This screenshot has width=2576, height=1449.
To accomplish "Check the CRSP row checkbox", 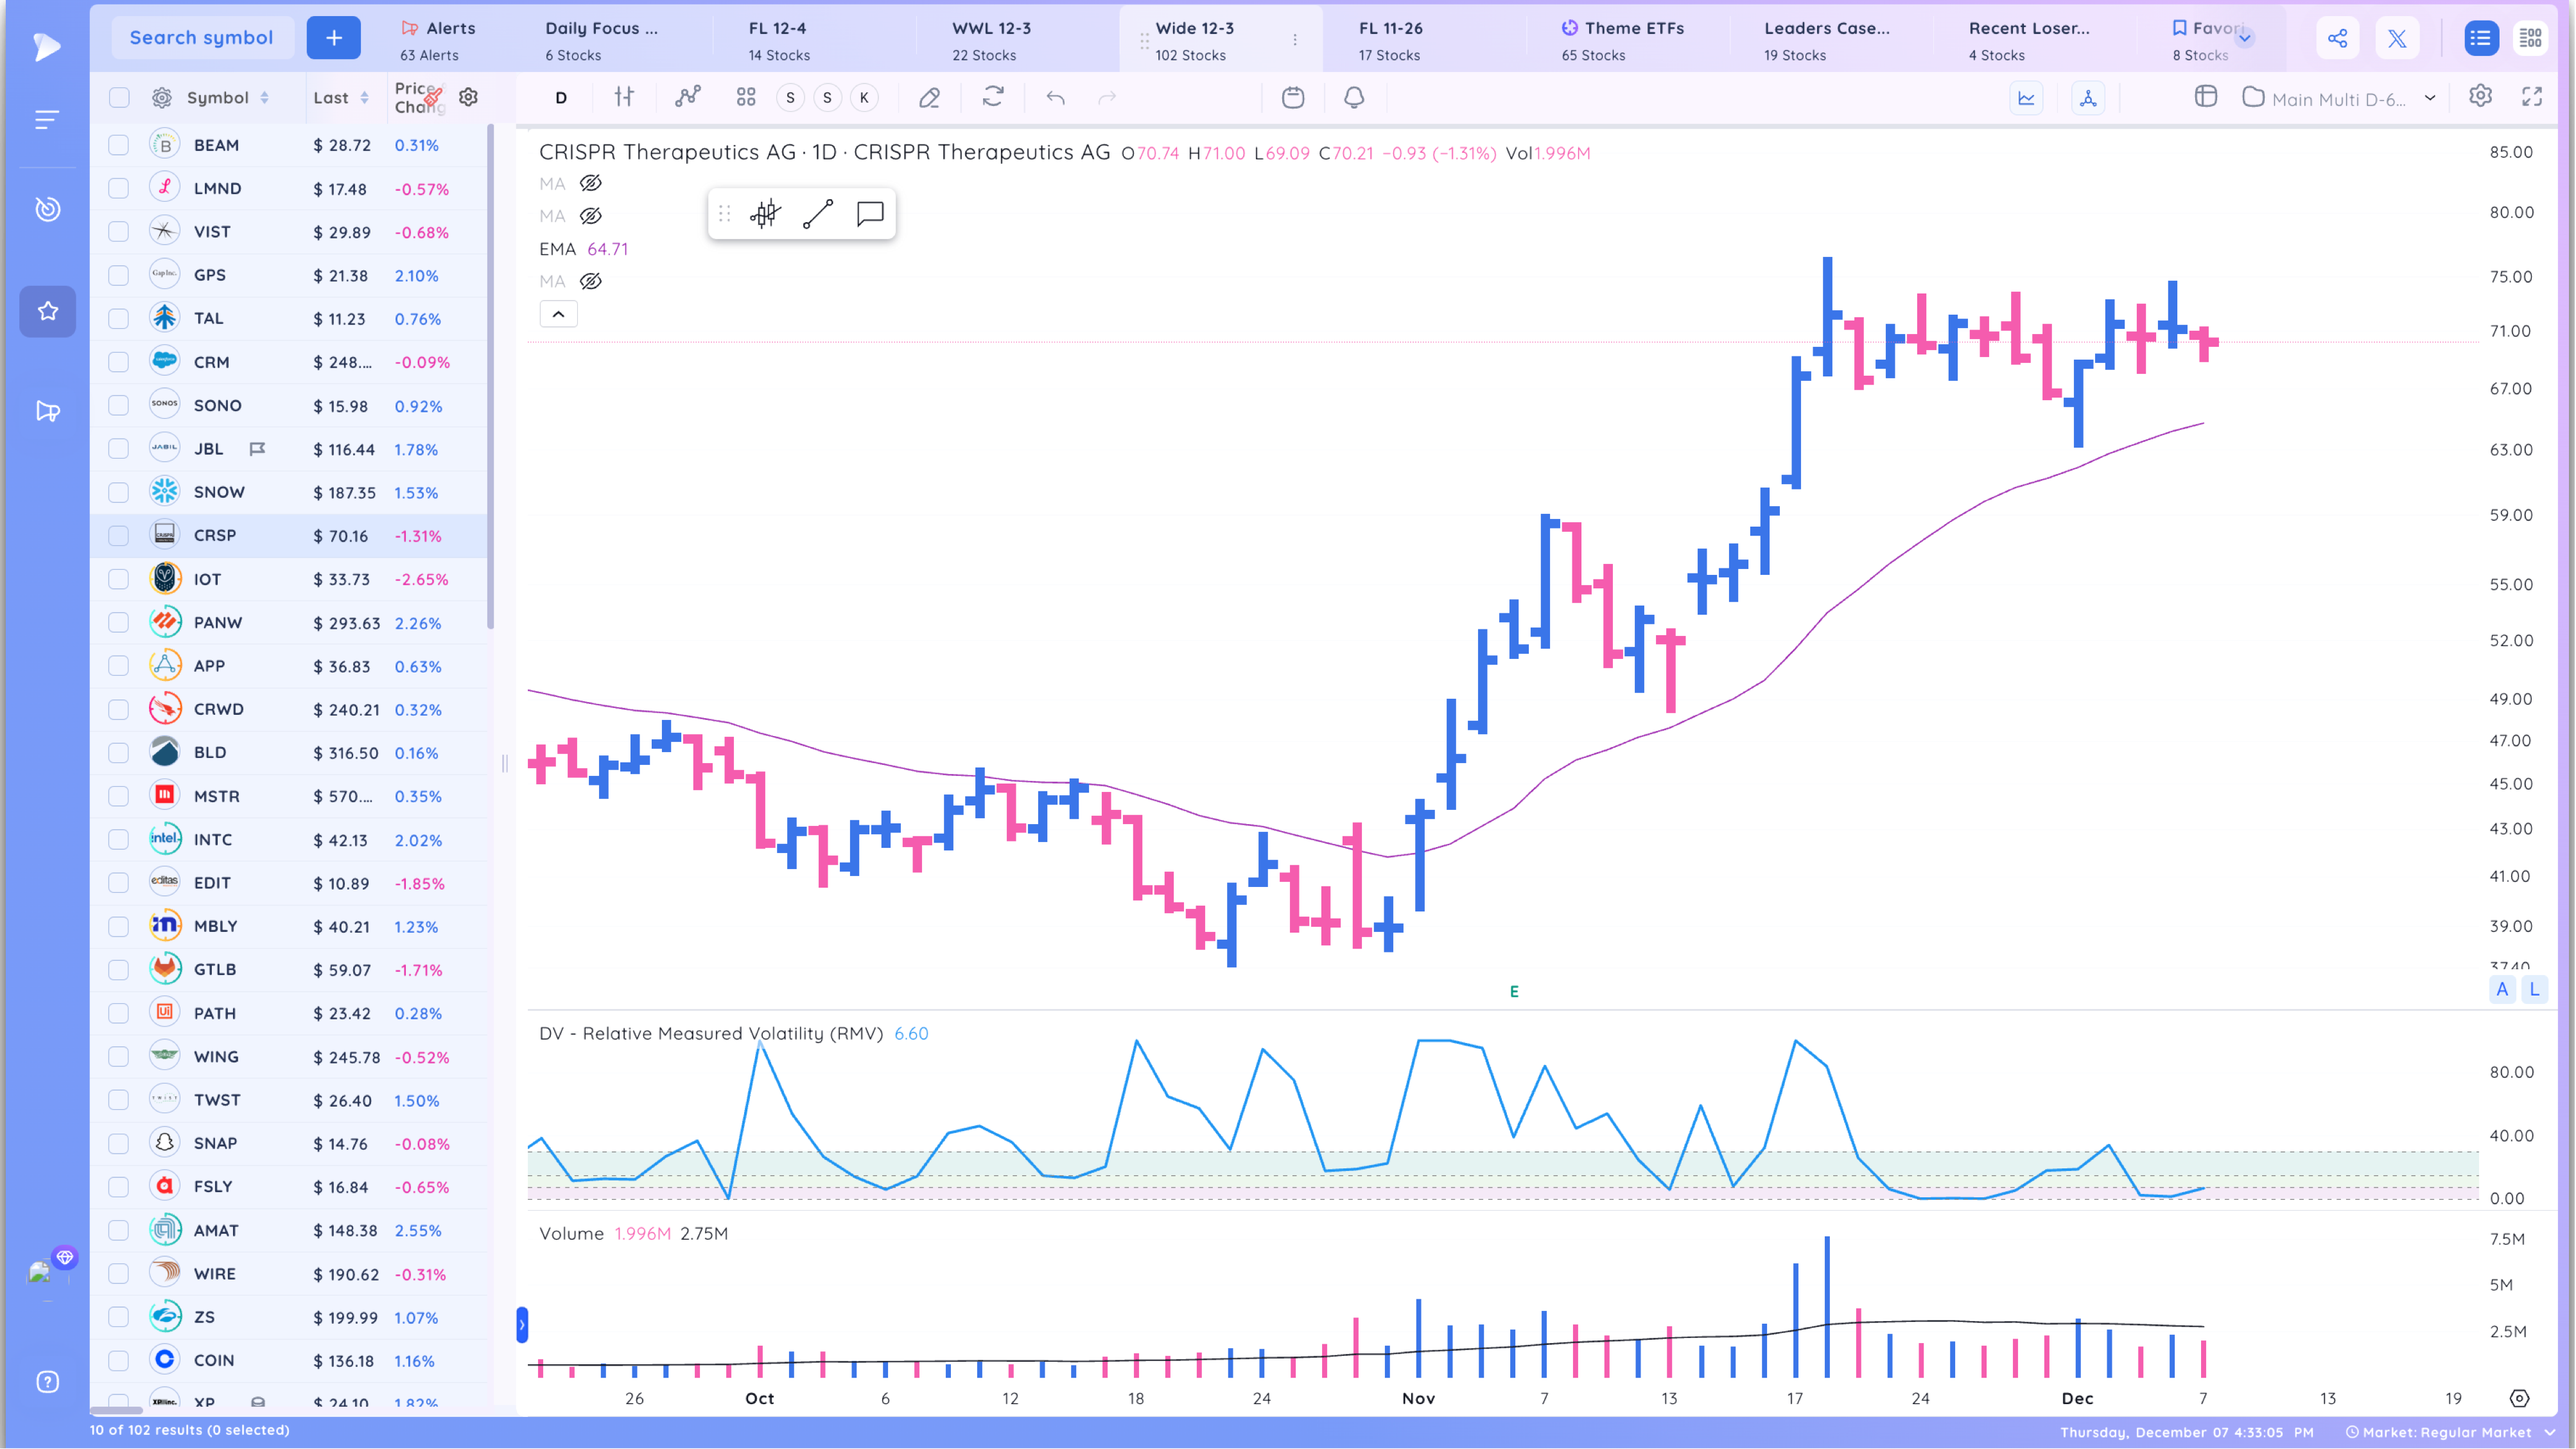I will tap(119, 536).
